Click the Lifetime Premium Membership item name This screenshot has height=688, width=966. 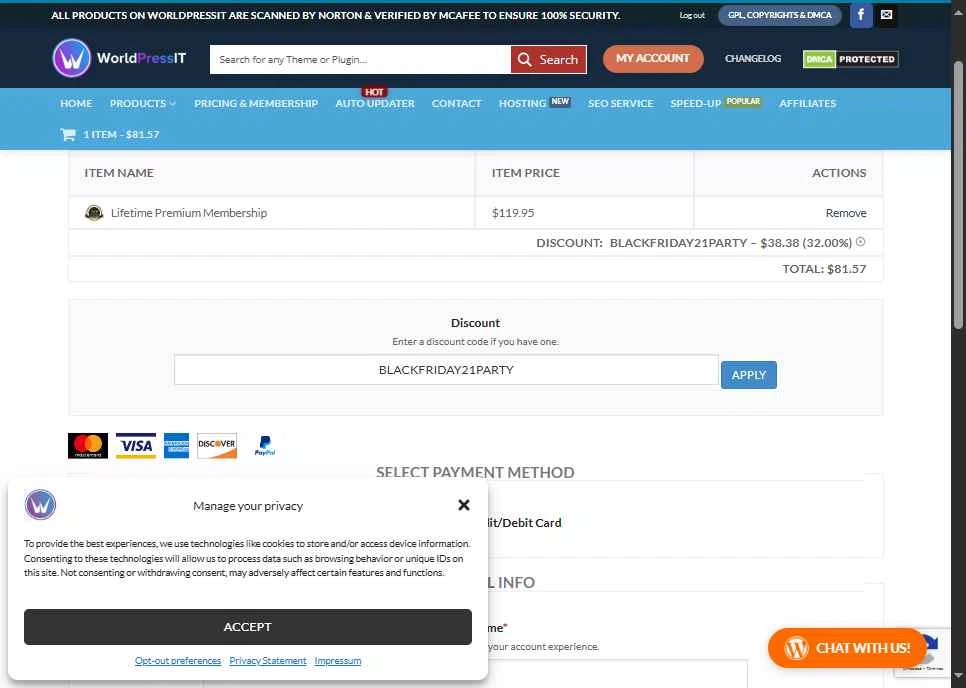(x=189, y=212)
